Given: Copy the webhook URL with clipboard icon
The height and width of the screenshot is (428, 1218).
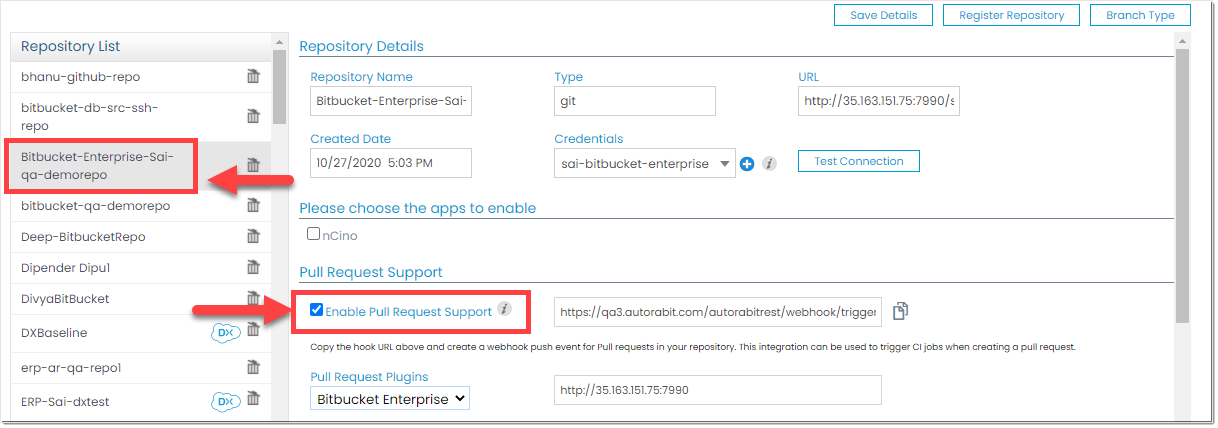Looking at the screenshot, I should click(900, 311).
